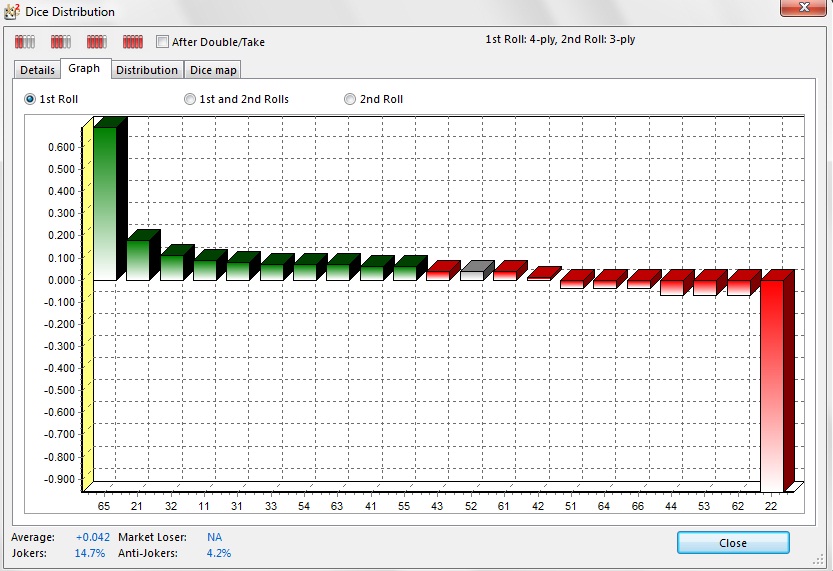This screenshot has width=833, height=571.
Task: Enable the After Double/Take checkbox
Action: pyautogui.click(x=163, y=42)
